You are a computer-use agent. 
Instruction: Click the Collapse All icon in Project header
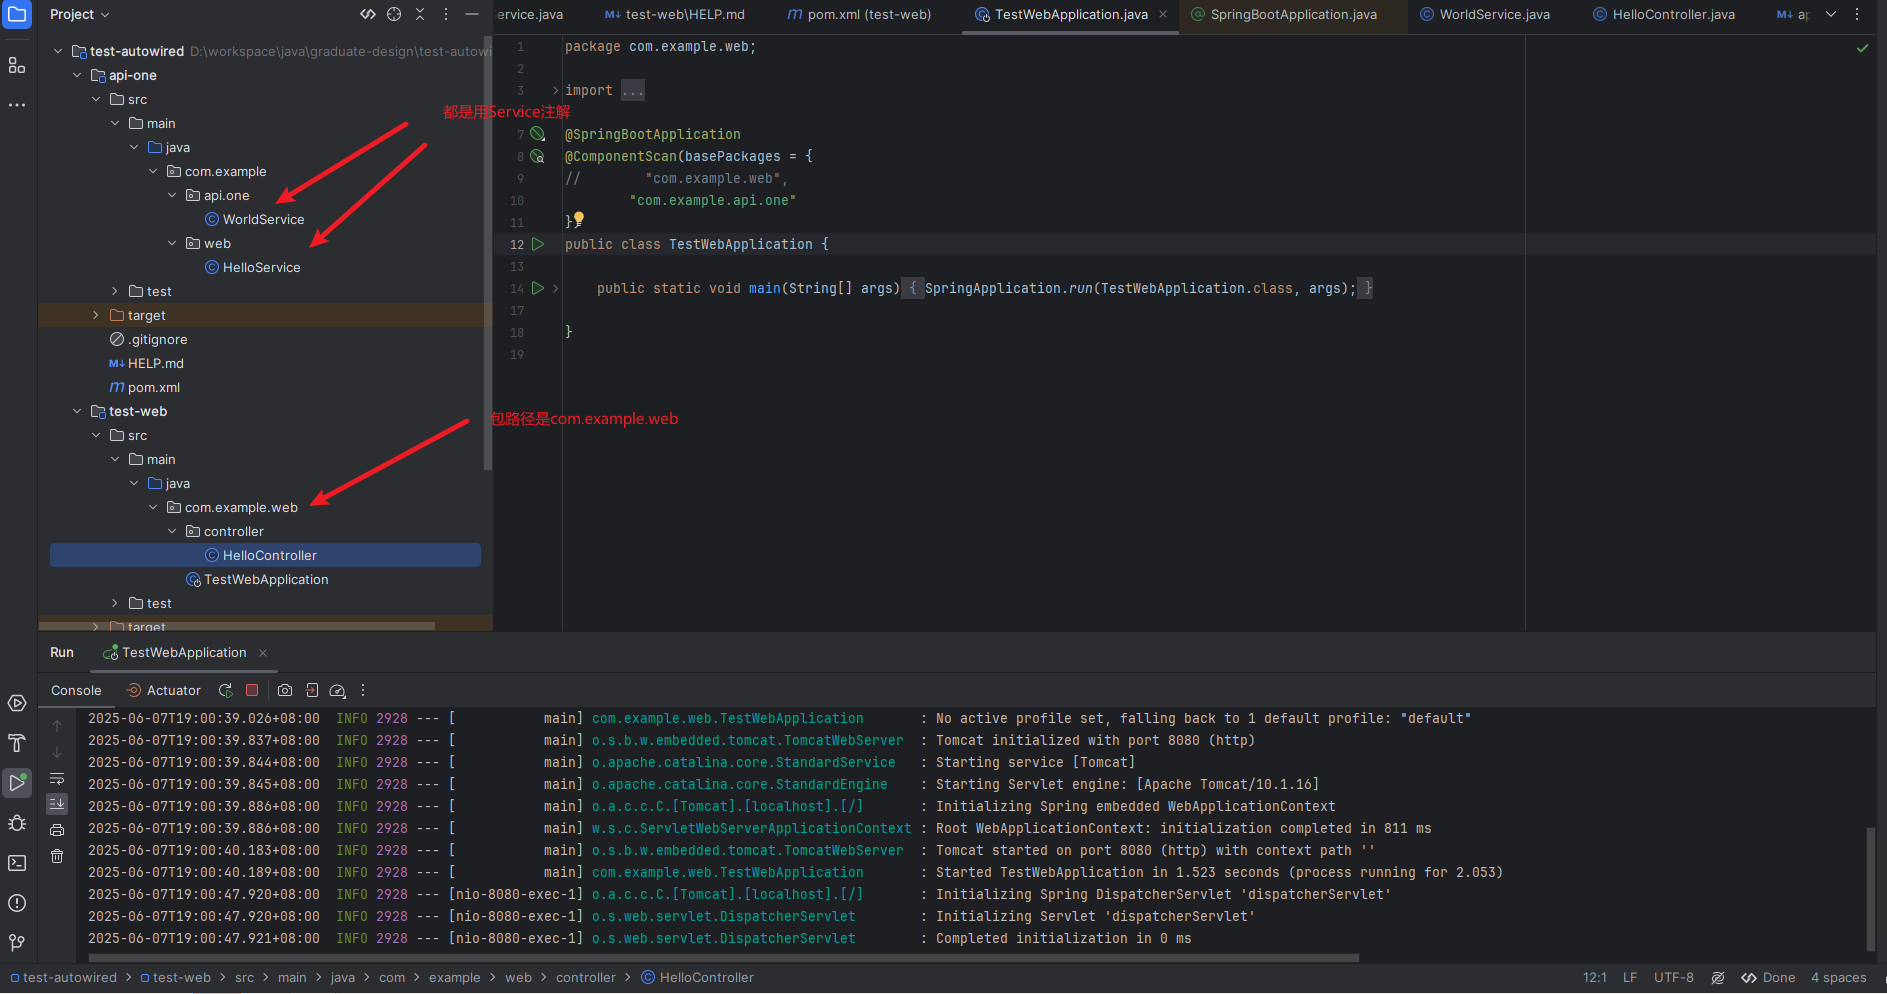(x=420, y=14)
